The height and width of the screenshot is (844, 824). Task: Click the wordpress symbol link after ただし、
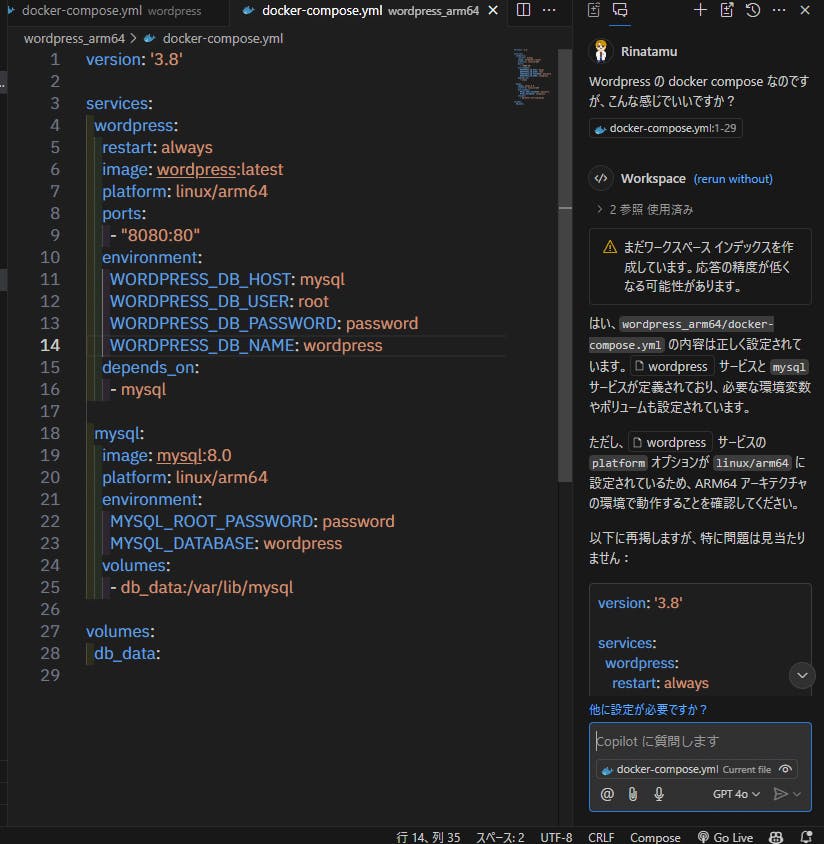670,442
